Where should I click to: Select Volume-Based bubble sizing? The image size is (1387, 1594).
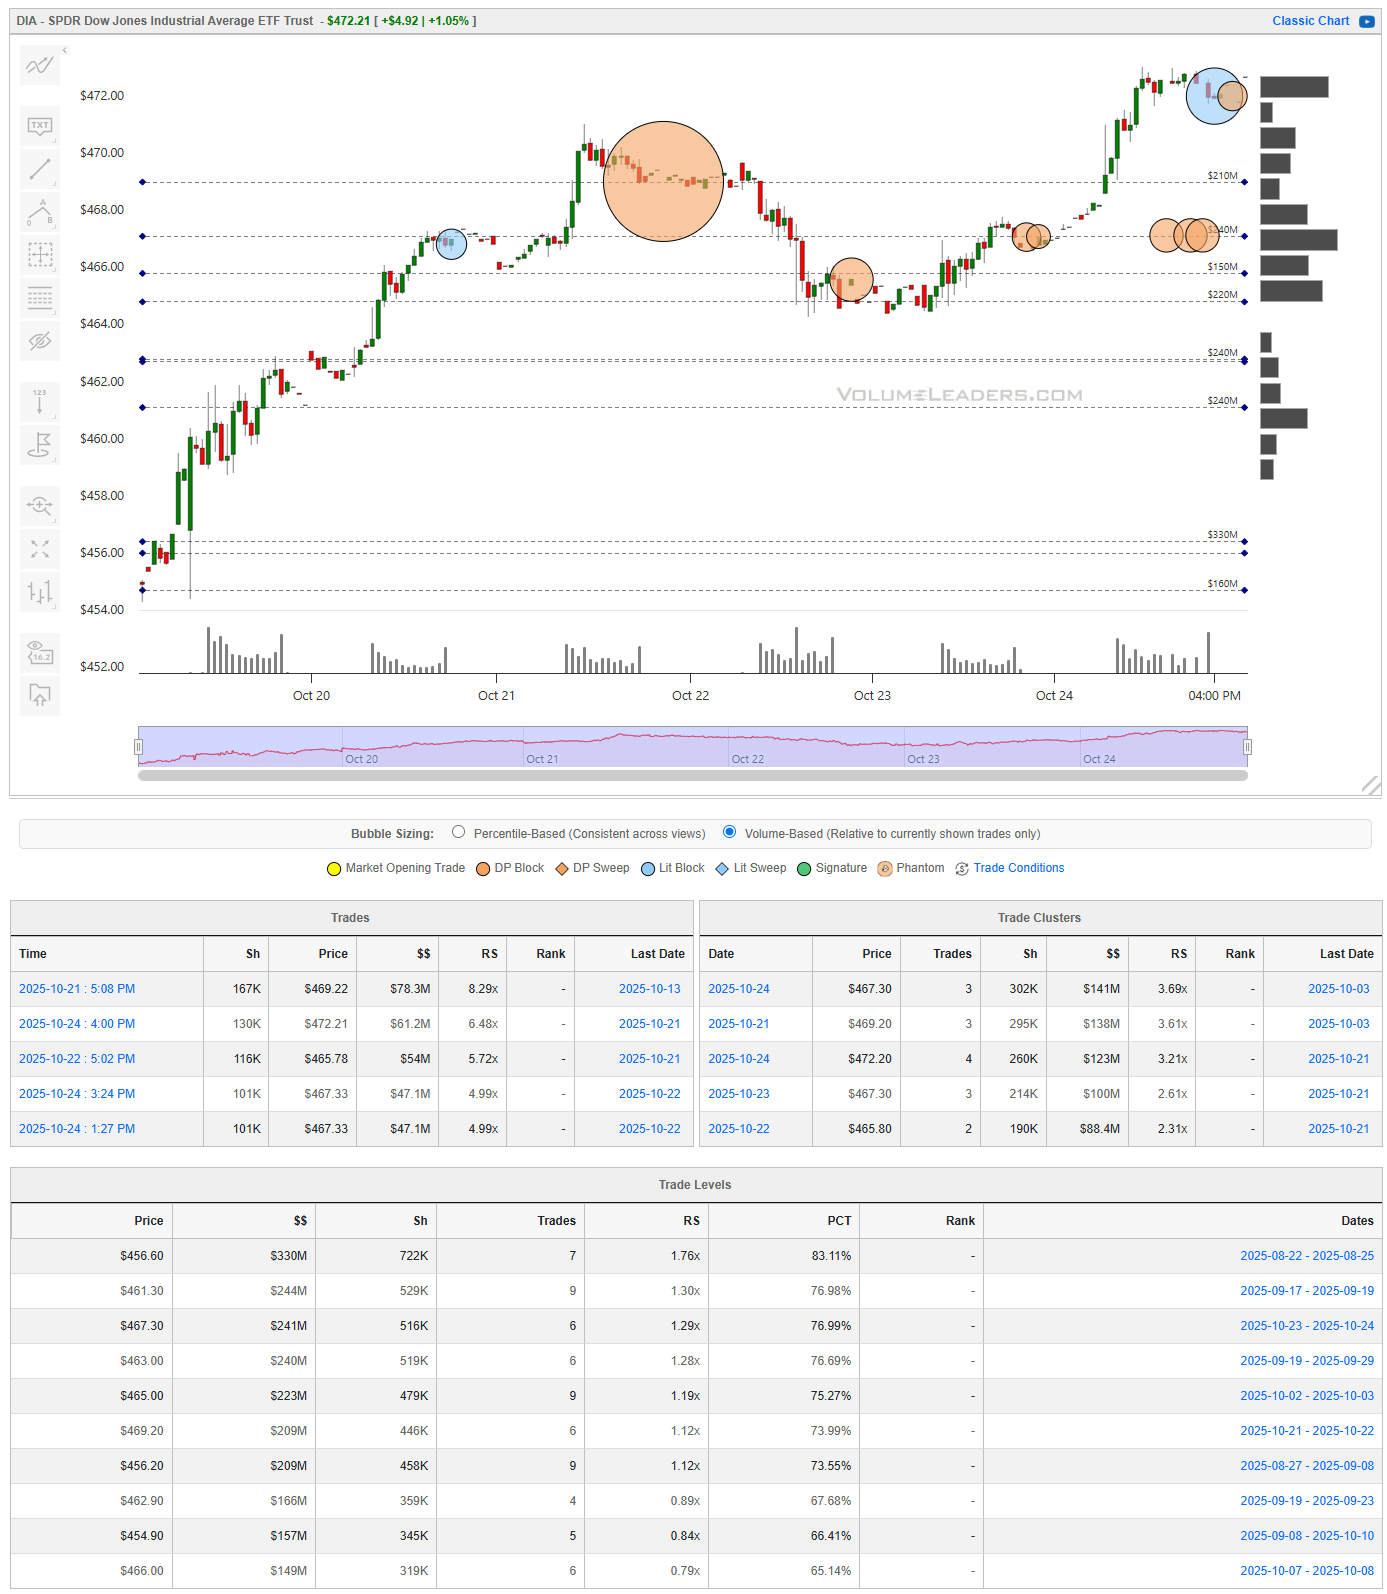click(729, 832)
